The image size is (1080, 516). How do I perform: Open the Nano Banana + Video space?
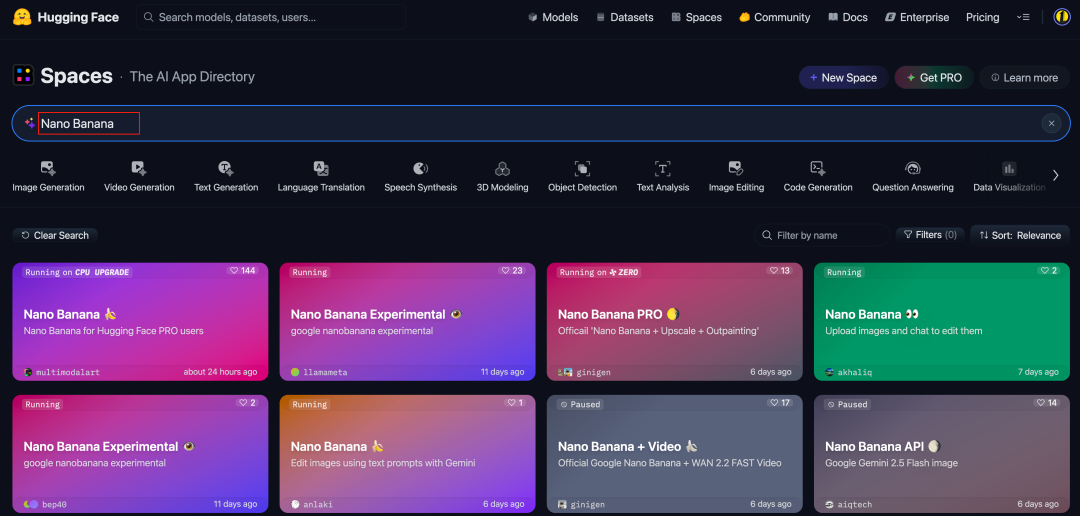pyautogui.click(x=675, y=453)
